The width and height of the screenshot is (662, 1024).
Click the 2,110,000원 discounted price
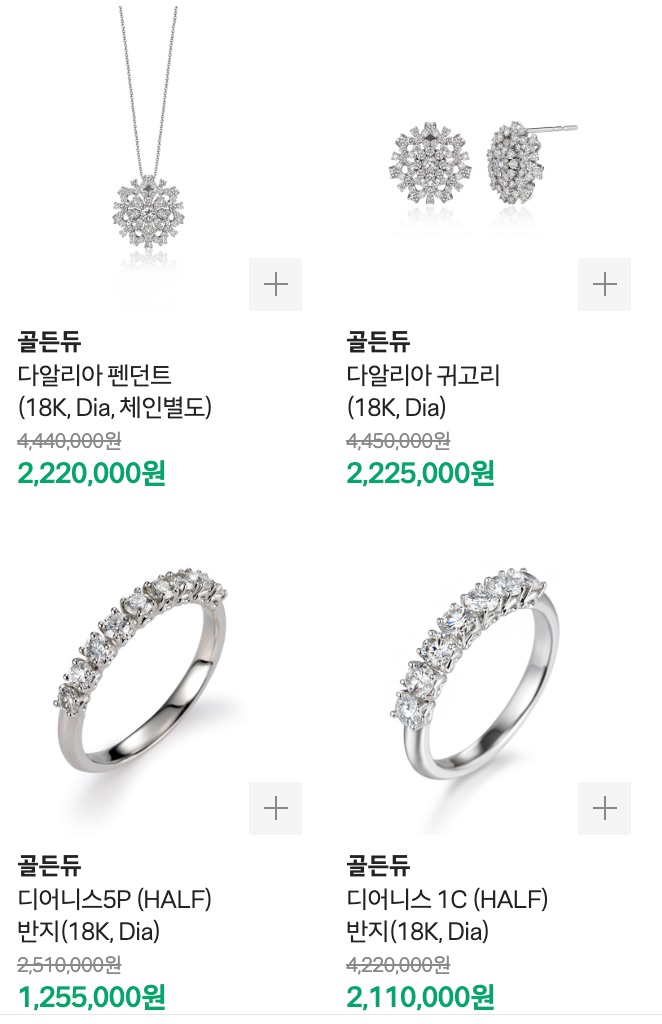coord(420,997)
